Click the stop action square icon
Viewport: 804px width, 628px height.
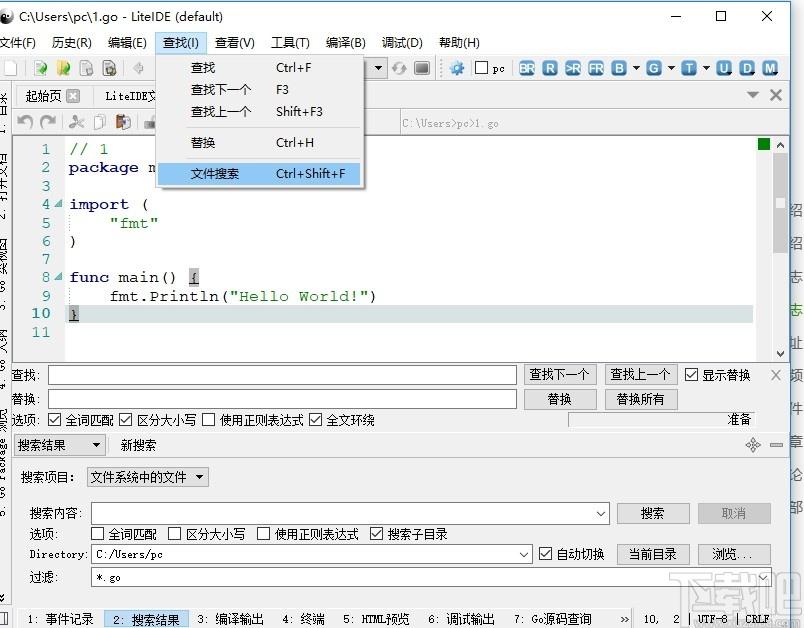[422, 68]
